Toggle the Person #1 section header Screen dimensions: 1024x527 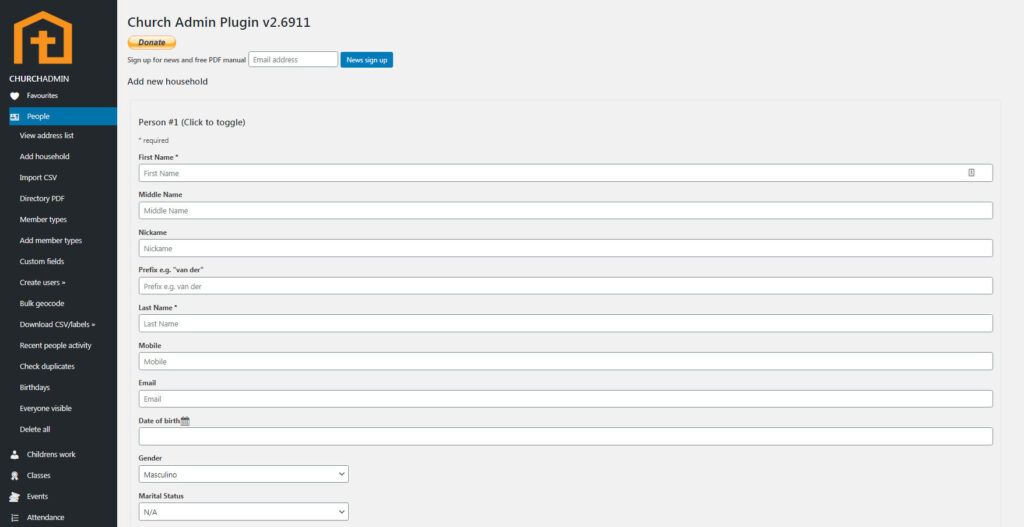click(192, 122)
